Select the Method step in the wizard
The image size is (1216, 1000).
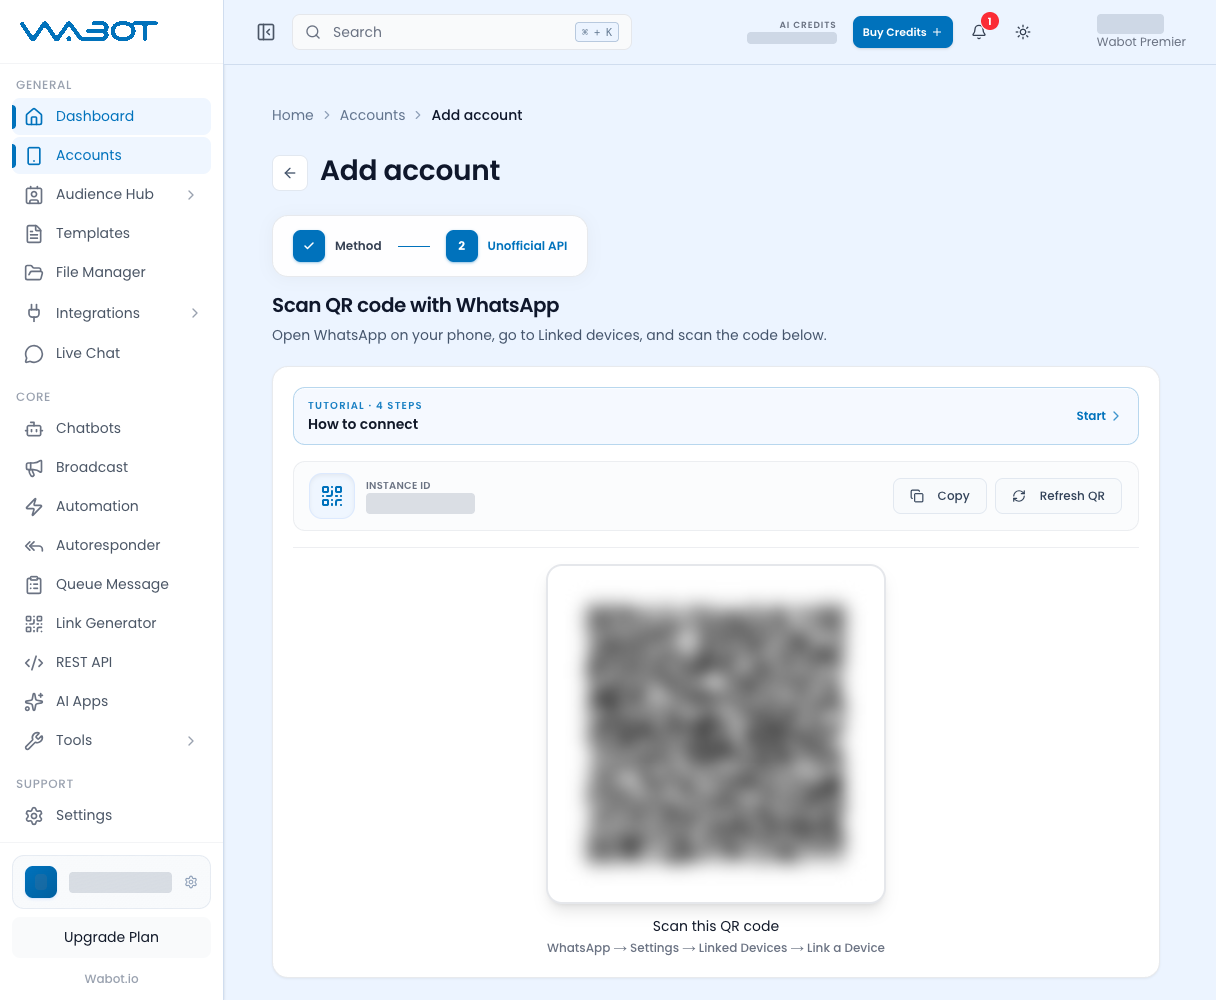tap(338, 246)
